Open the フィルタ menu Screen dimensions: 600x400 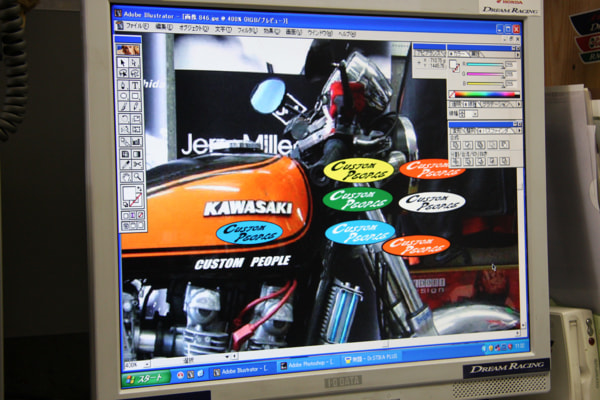(x=247, y=30)
